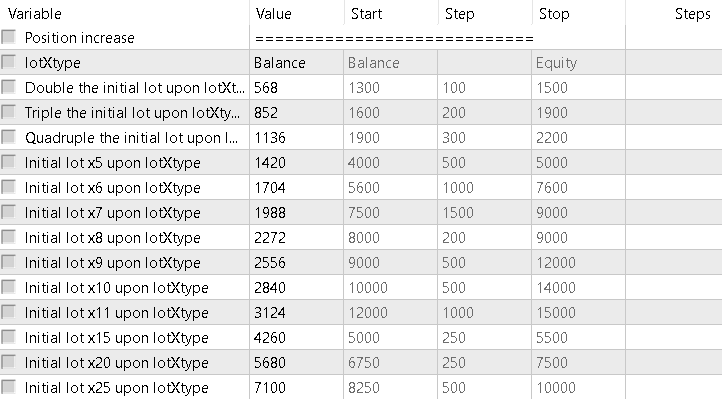The image size is (722, 399).
Task: Select the Stop value 2200
Action: point(578,138)
